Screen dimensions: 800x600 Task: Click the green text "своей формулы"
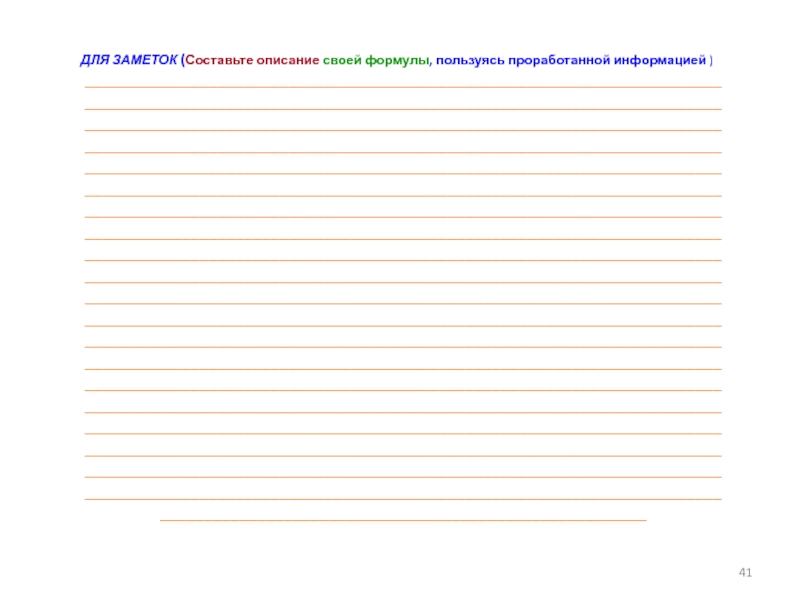point(376,60)
